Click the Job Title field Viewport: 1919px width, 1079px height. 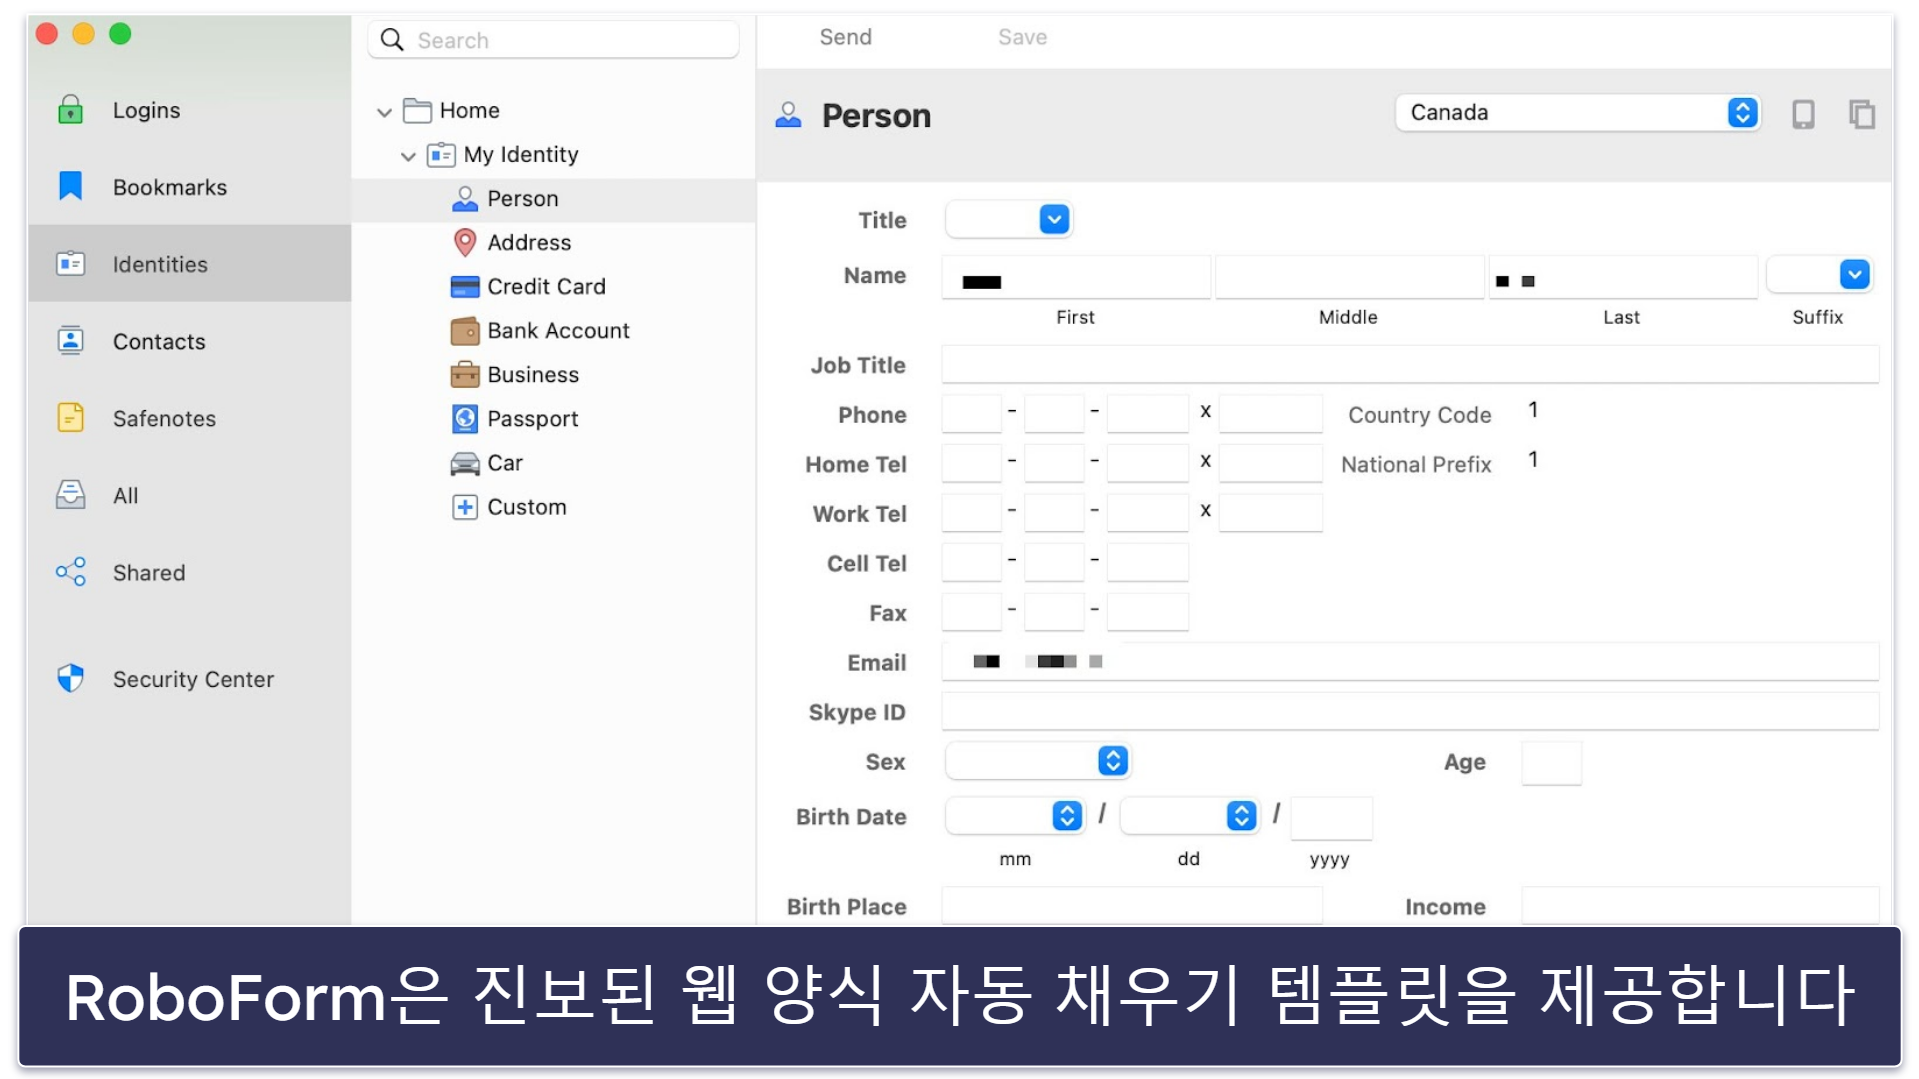point(1410,365)
